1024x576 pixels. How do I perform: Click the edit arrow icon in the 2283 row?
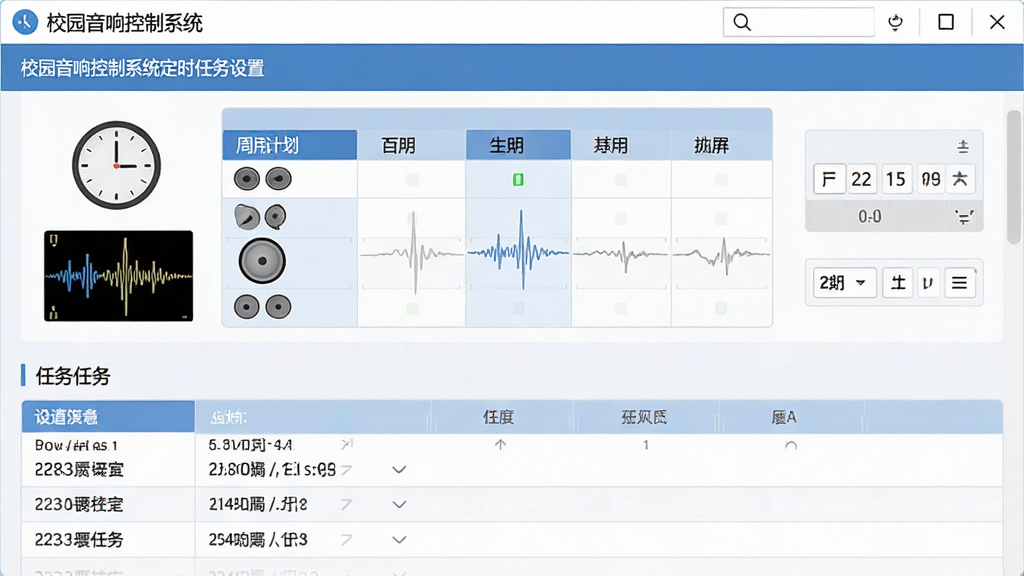point(347,470)
